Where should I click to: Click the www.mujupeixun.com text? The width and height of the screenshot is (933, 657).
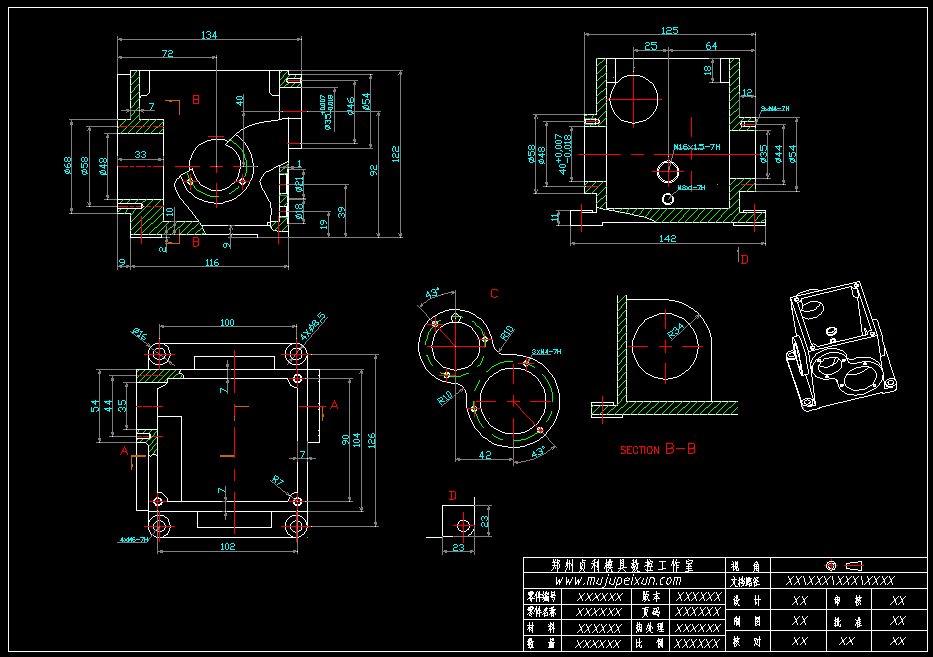[x=618, y=580]
